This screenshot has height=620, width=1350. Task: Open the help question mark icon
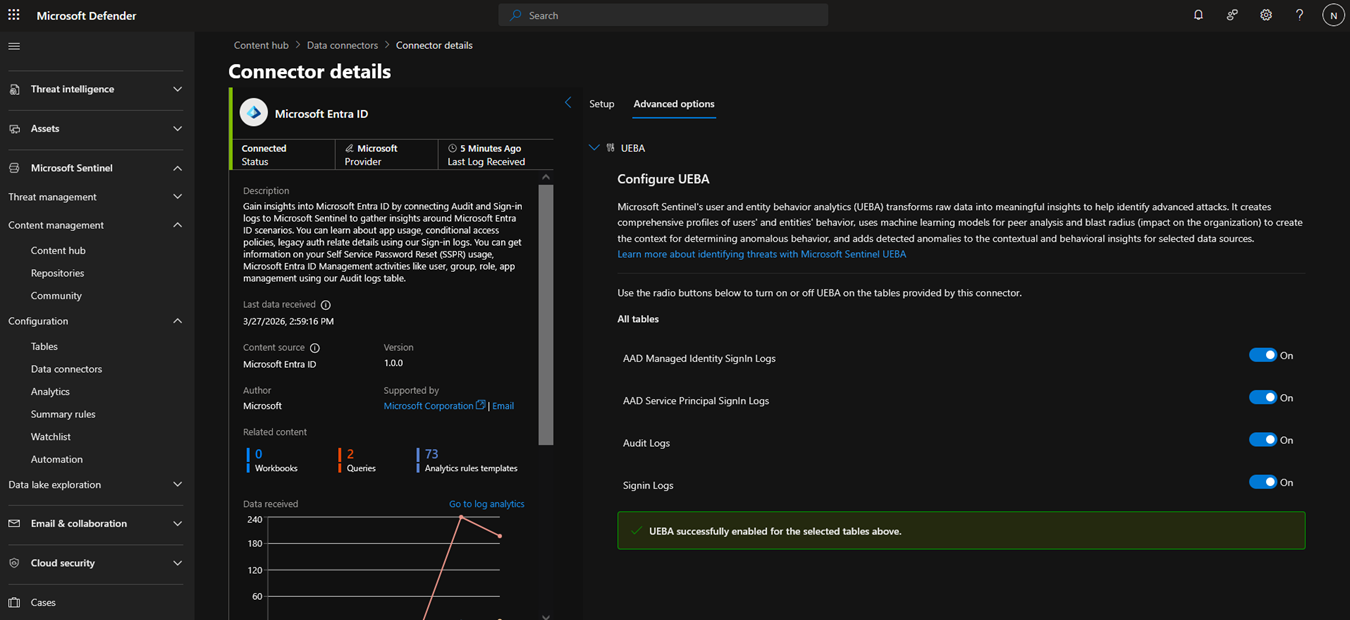coord(1299,15)
